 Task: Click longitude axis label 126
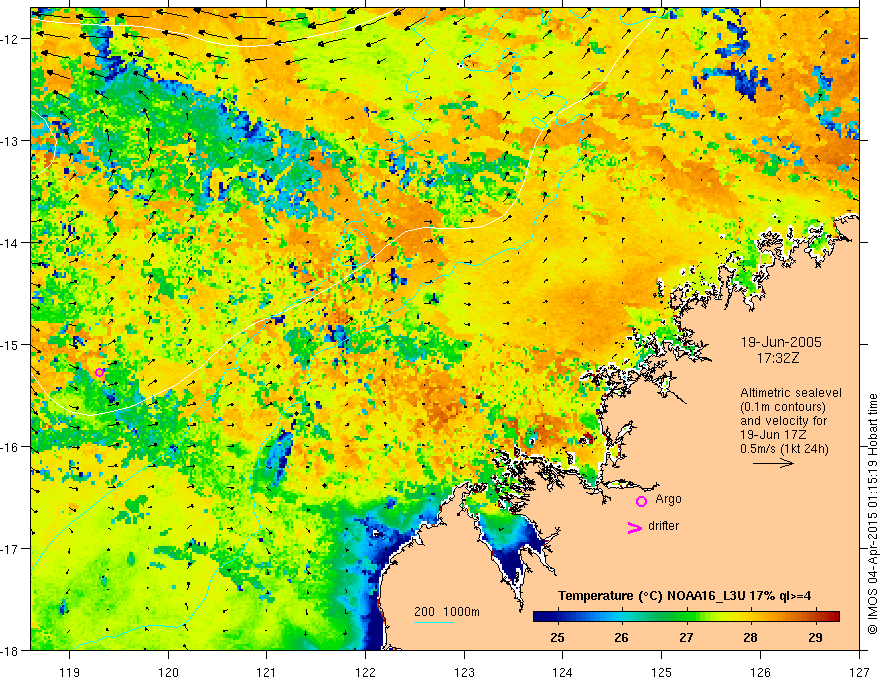click(760, 672)
